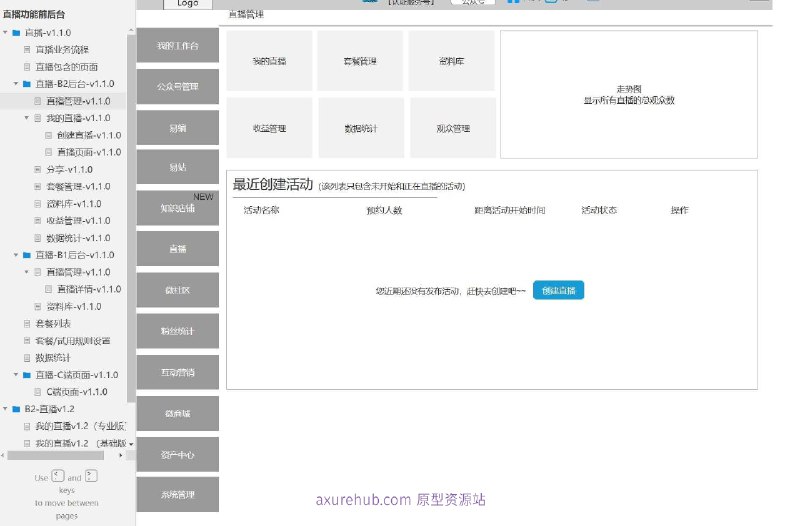Open 创建直播-v1.1.0 in the page tree

click(89, 135)
